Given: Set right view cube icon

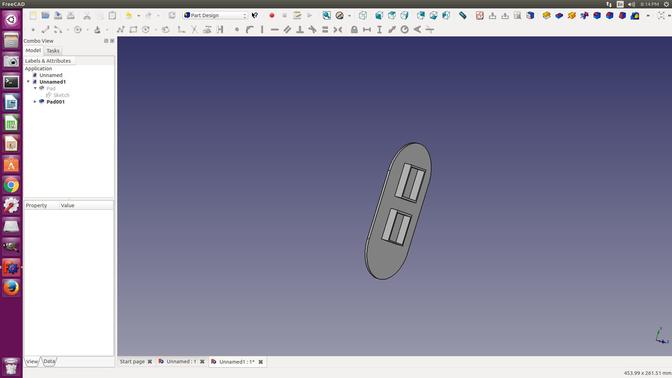Looking at the screenshot, I should pyautogui.click(x=404, y=15).
